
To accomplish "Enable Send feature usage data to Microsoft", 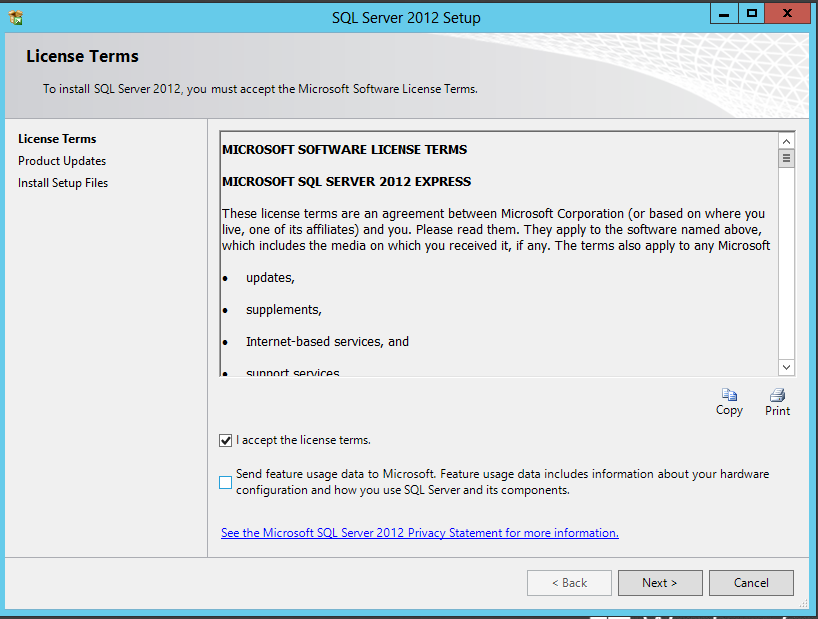I will 225,482.
